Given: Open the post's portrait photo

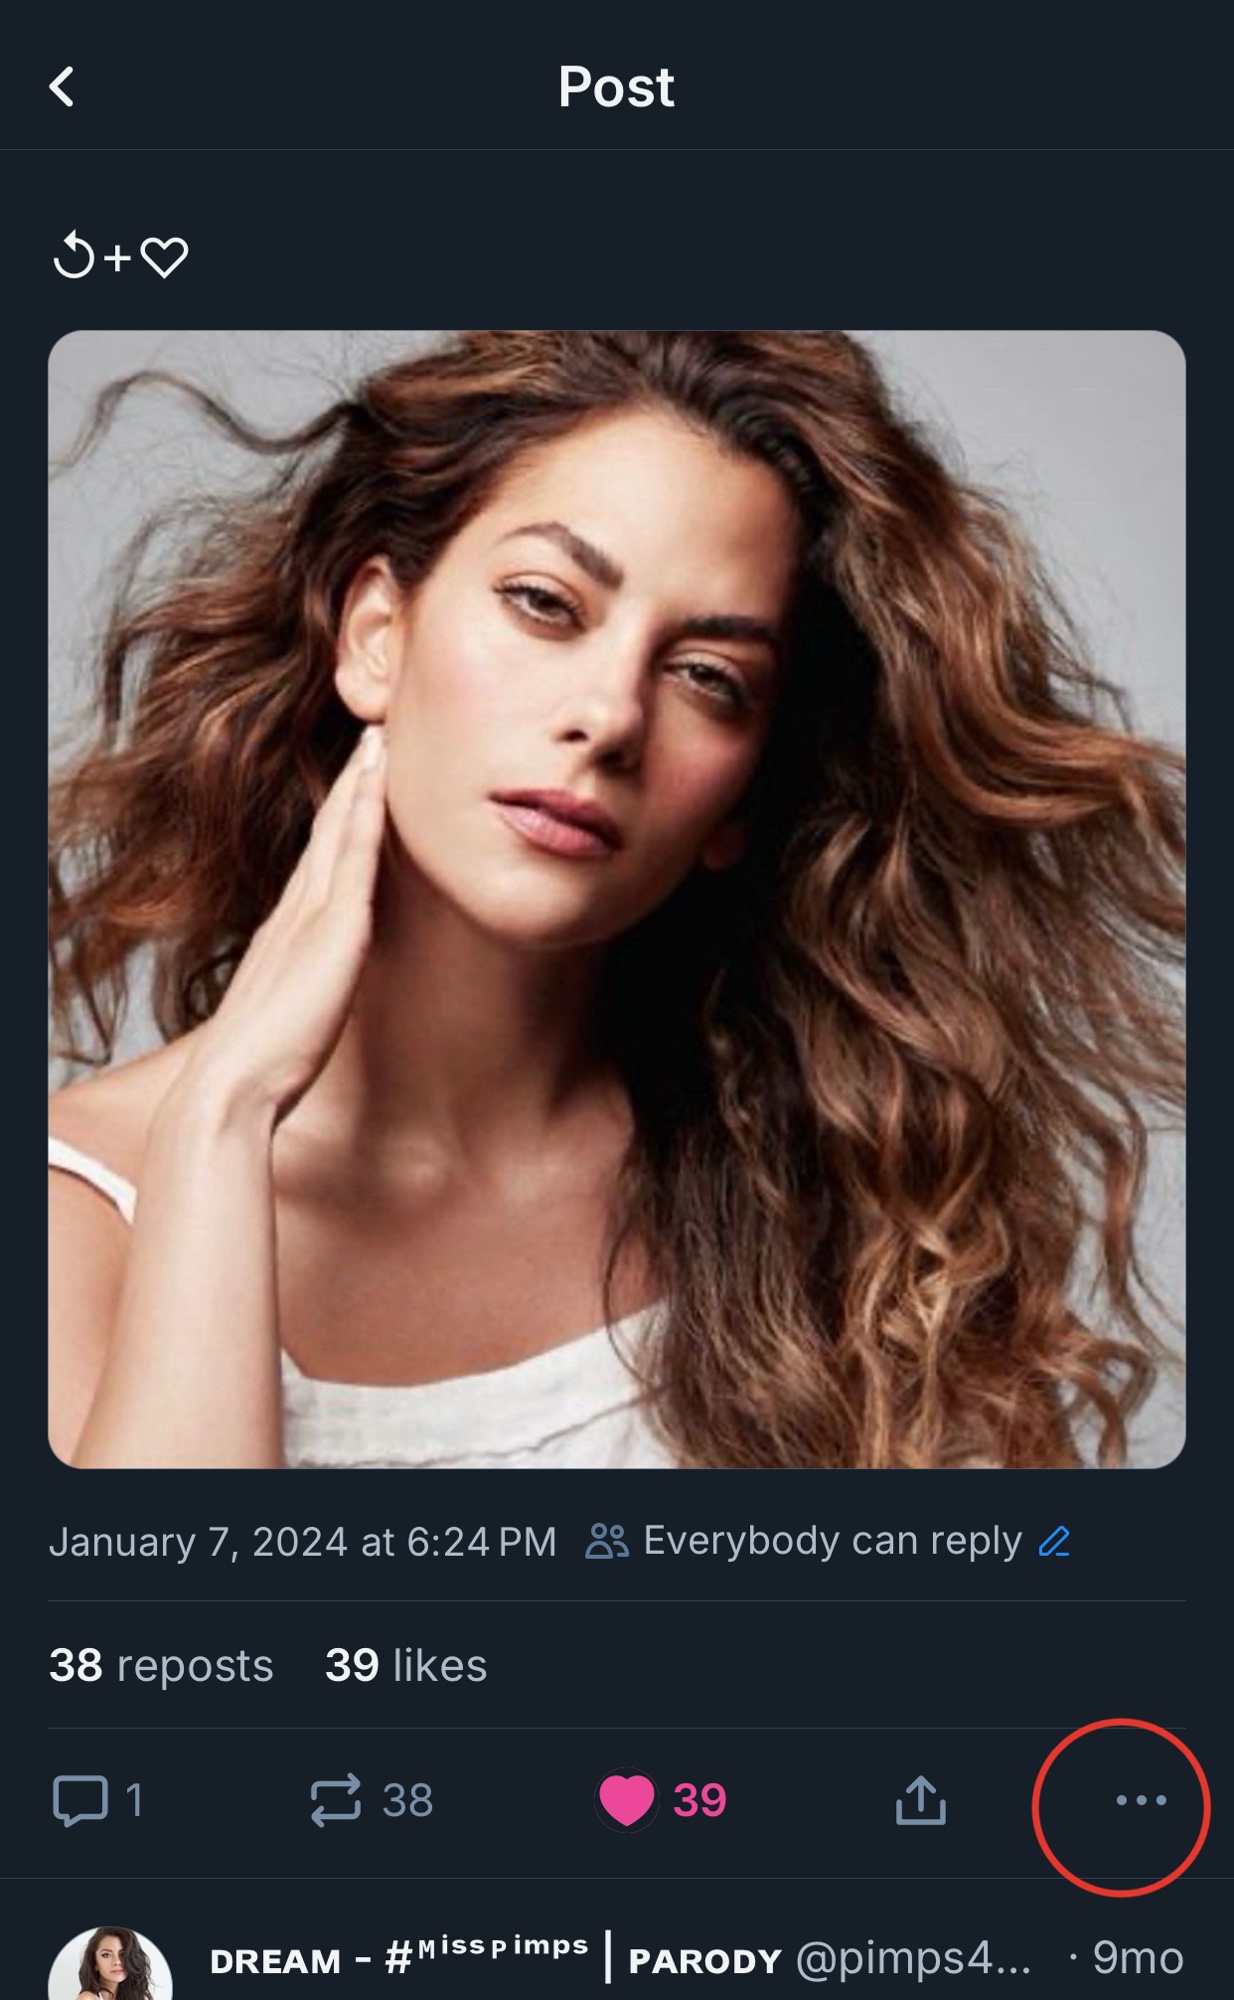Looking at the screenshot, I should pyautogui.click(x=616, y=898).
